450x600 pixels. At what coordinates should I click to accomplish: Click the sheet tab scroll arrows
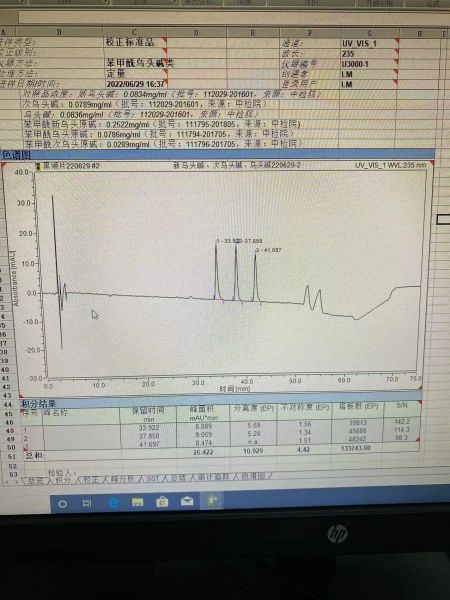tap(10, 481)
